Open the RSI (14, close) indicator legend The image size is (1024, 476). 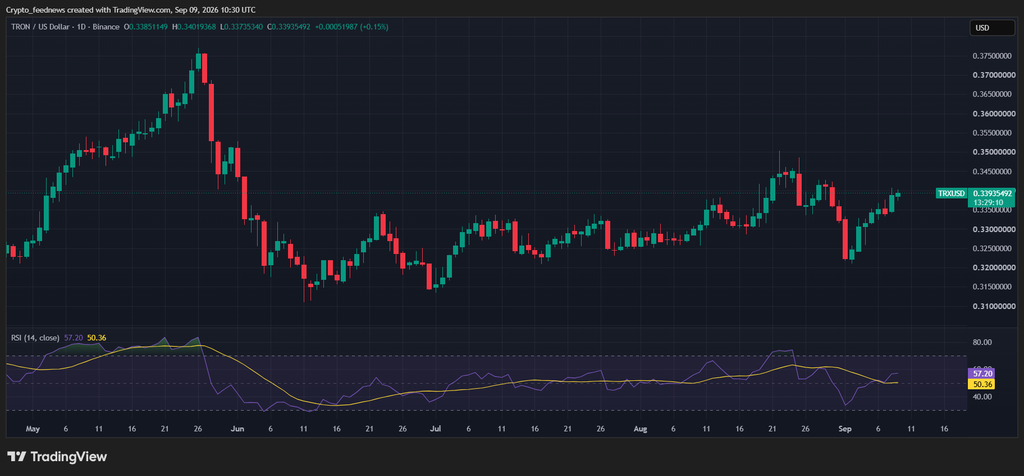[35, 338]
